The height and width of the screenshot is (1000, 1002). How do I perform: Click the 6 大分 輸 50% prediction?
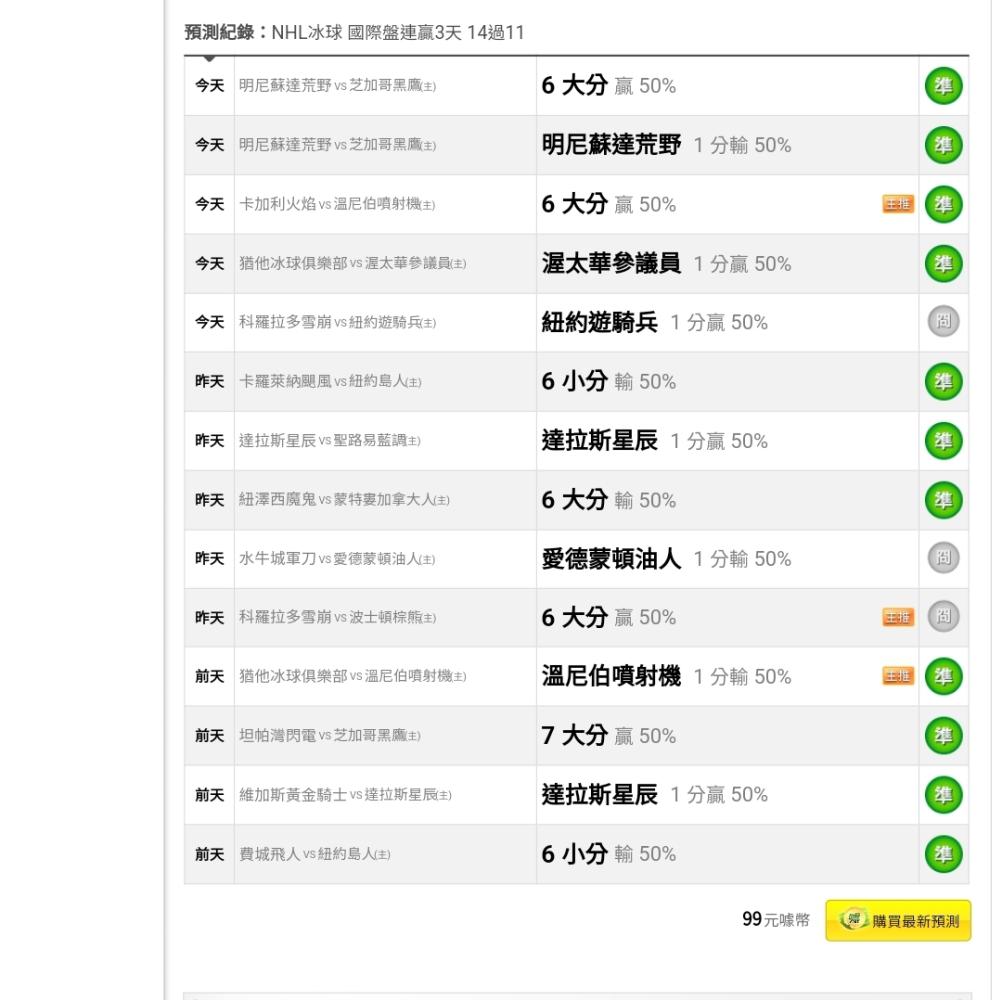point(608,500)
